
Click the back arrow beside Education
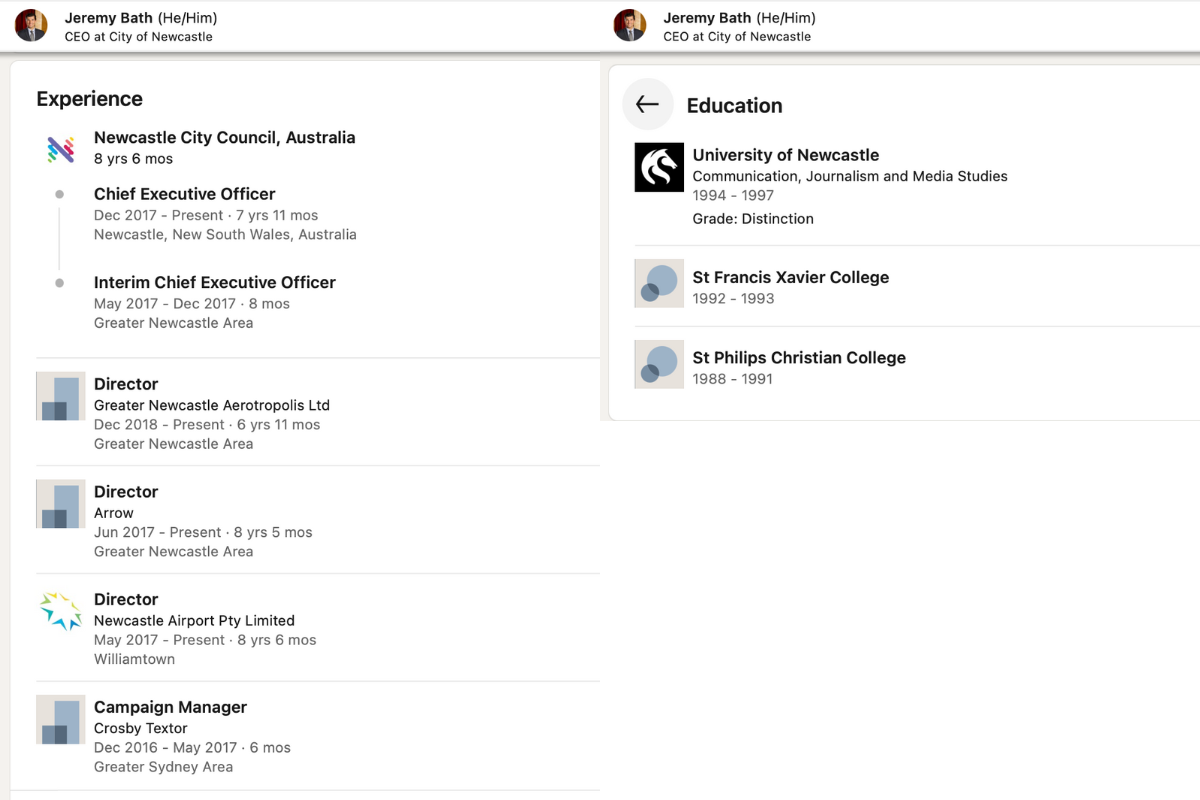click(x=647, y=104)
